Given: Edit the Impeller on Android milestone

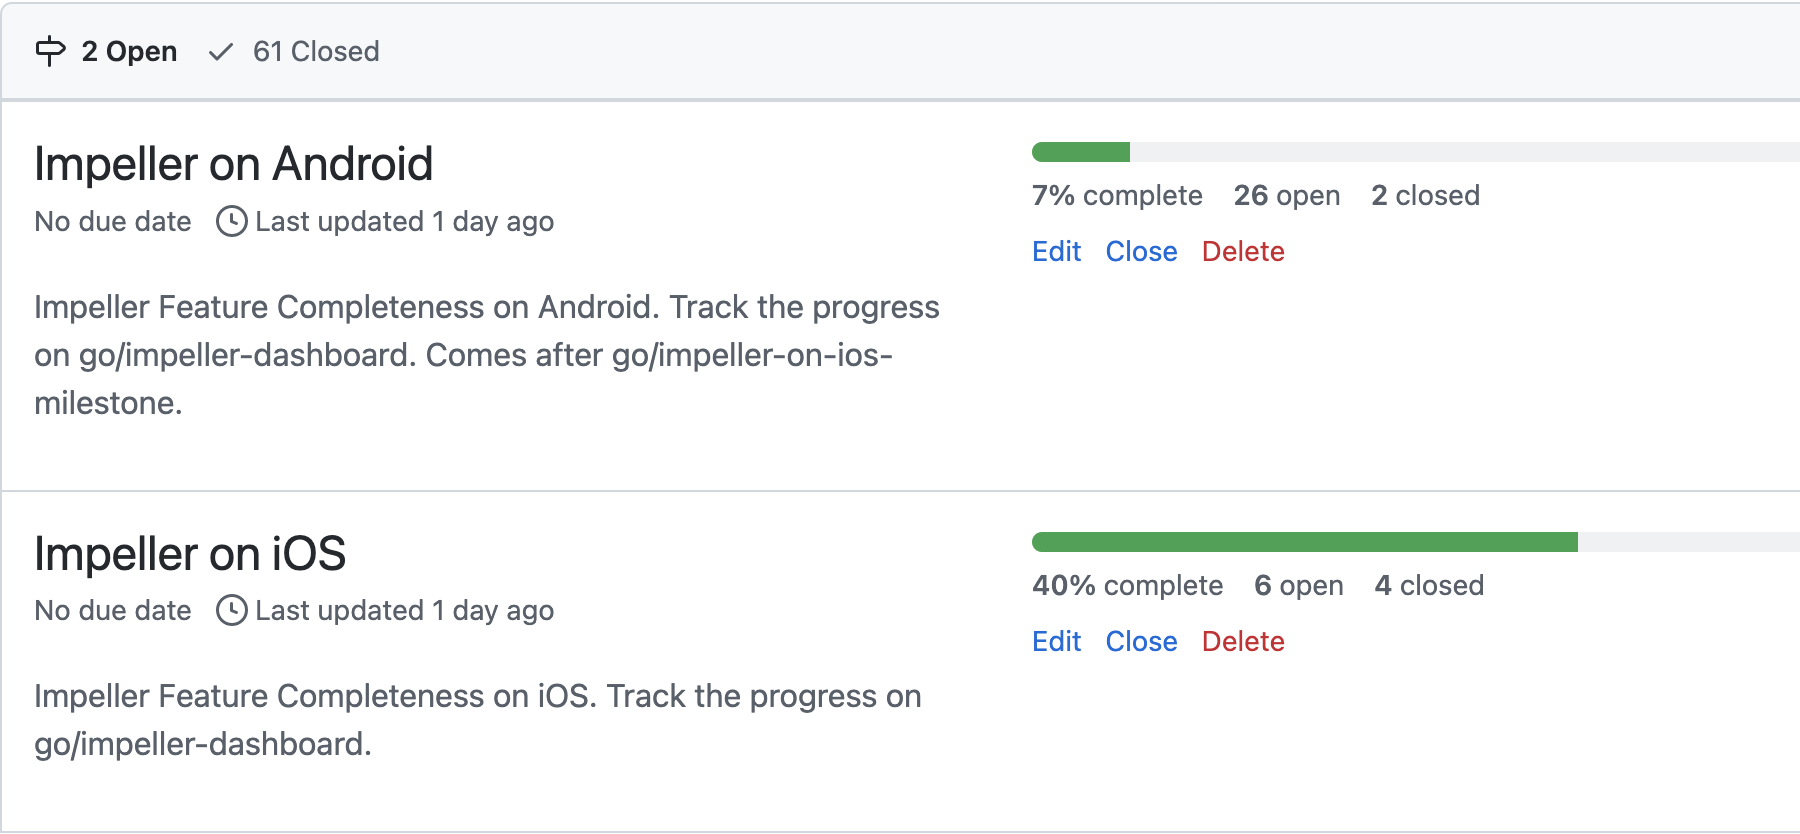Looking at the screenshot, I should coord(1056,251).
